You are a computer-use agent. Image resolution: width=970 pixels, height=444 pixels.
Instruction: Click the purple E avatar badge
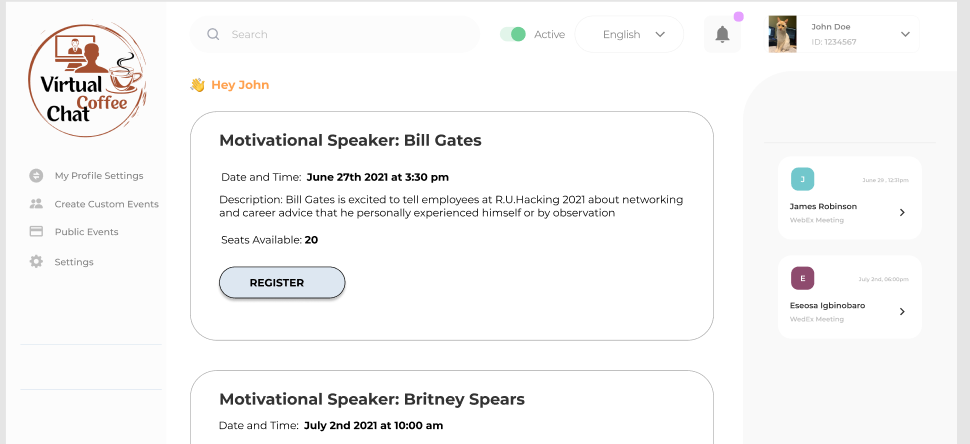pyautogui.click(x=802, y=278)
